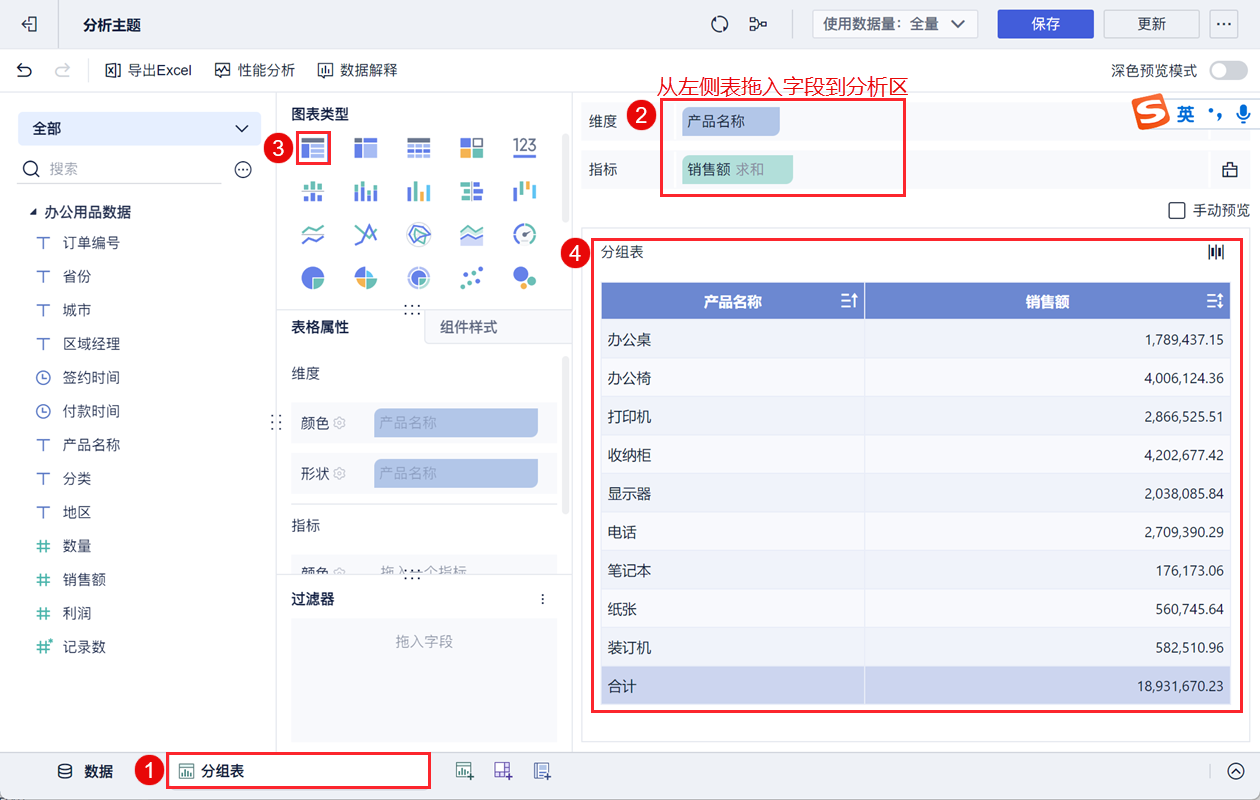Check the 手动预览 checkbox

1177,210
